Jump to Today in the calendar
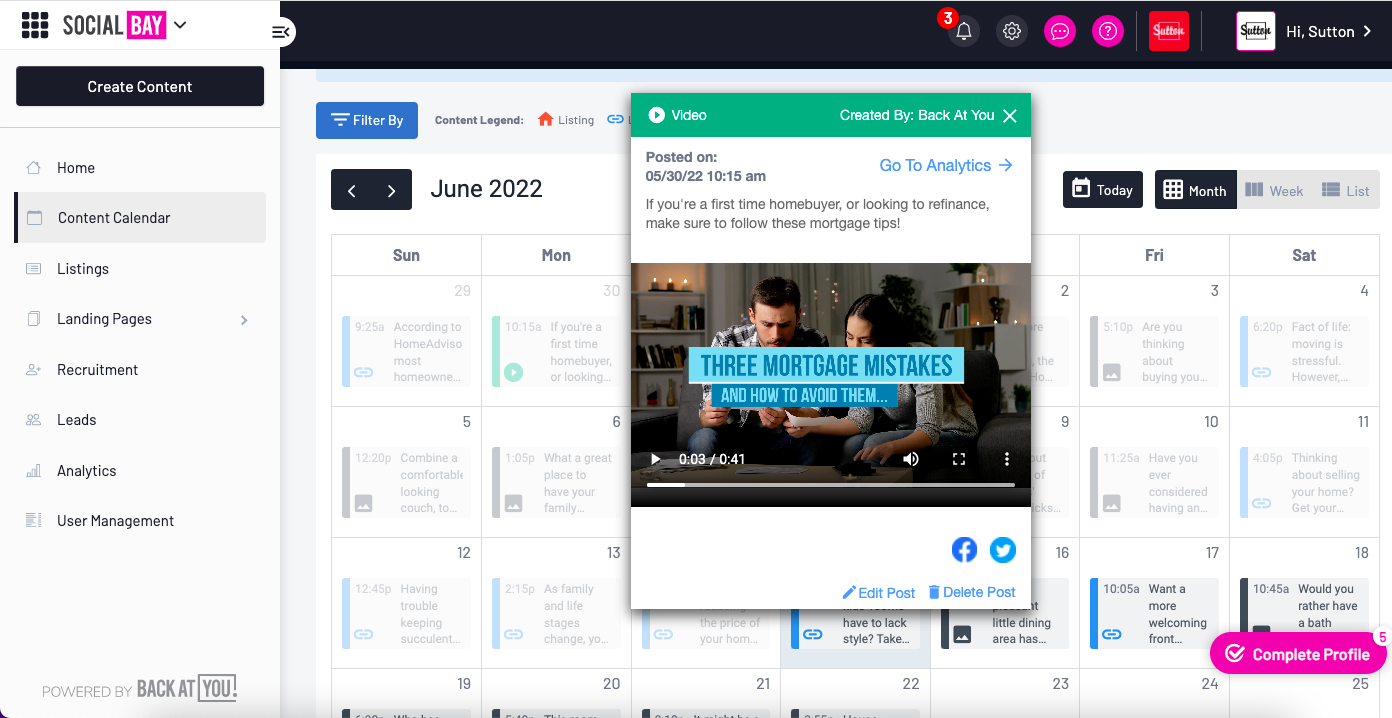The height and width of the screenshot is (718, 1392). (x=1103, y=189)
